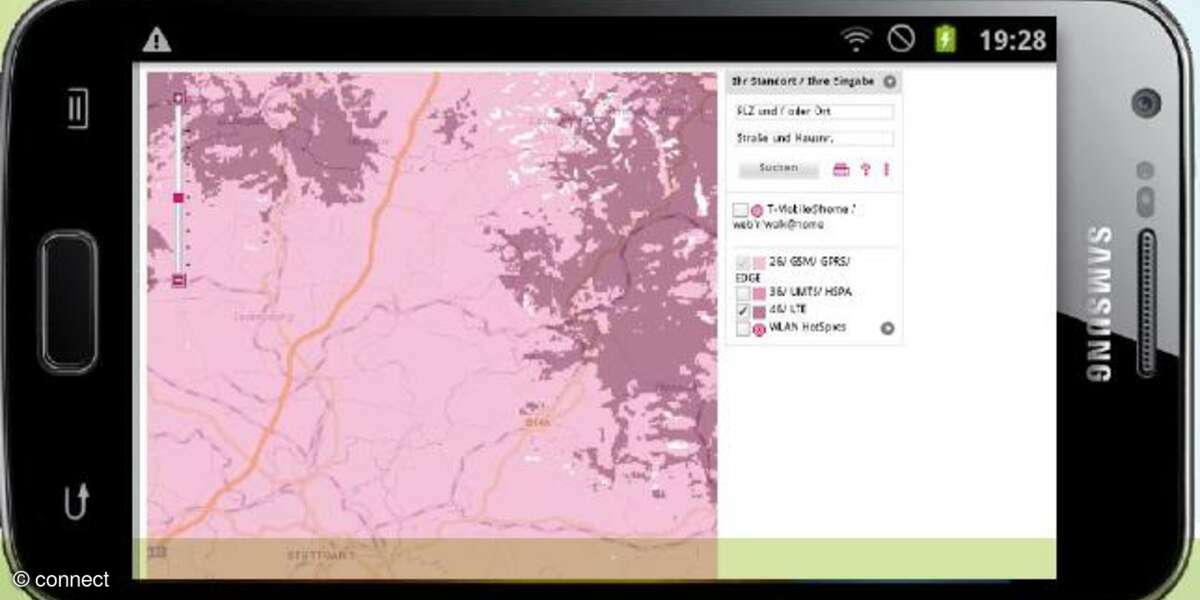
Task: Tap the no-signal circle icon in status bar
Action: point(902,40)
